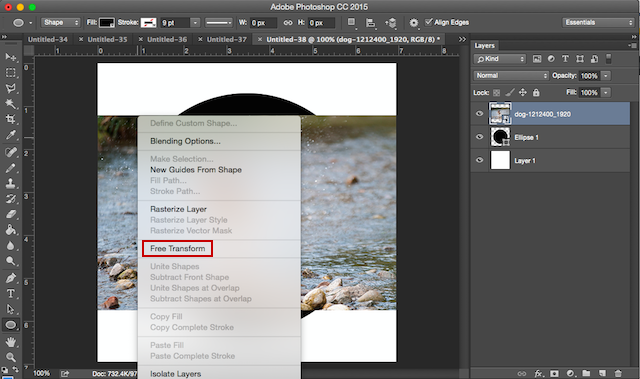Open the Essentials workspace dropdown
Image resolution: width=640 pixels, height=379 pixels.
598,22
